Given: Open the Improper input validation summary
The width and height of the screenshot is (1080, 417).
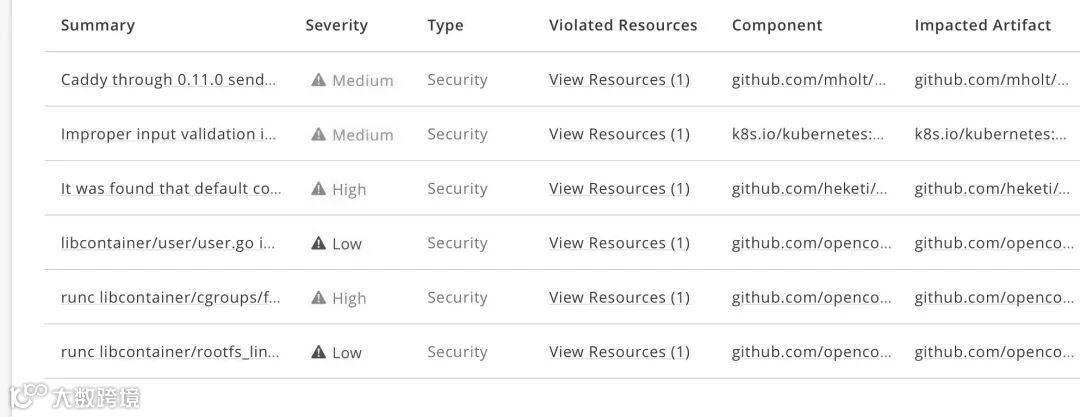Looking at the screenshot, I should coord(168,134).
